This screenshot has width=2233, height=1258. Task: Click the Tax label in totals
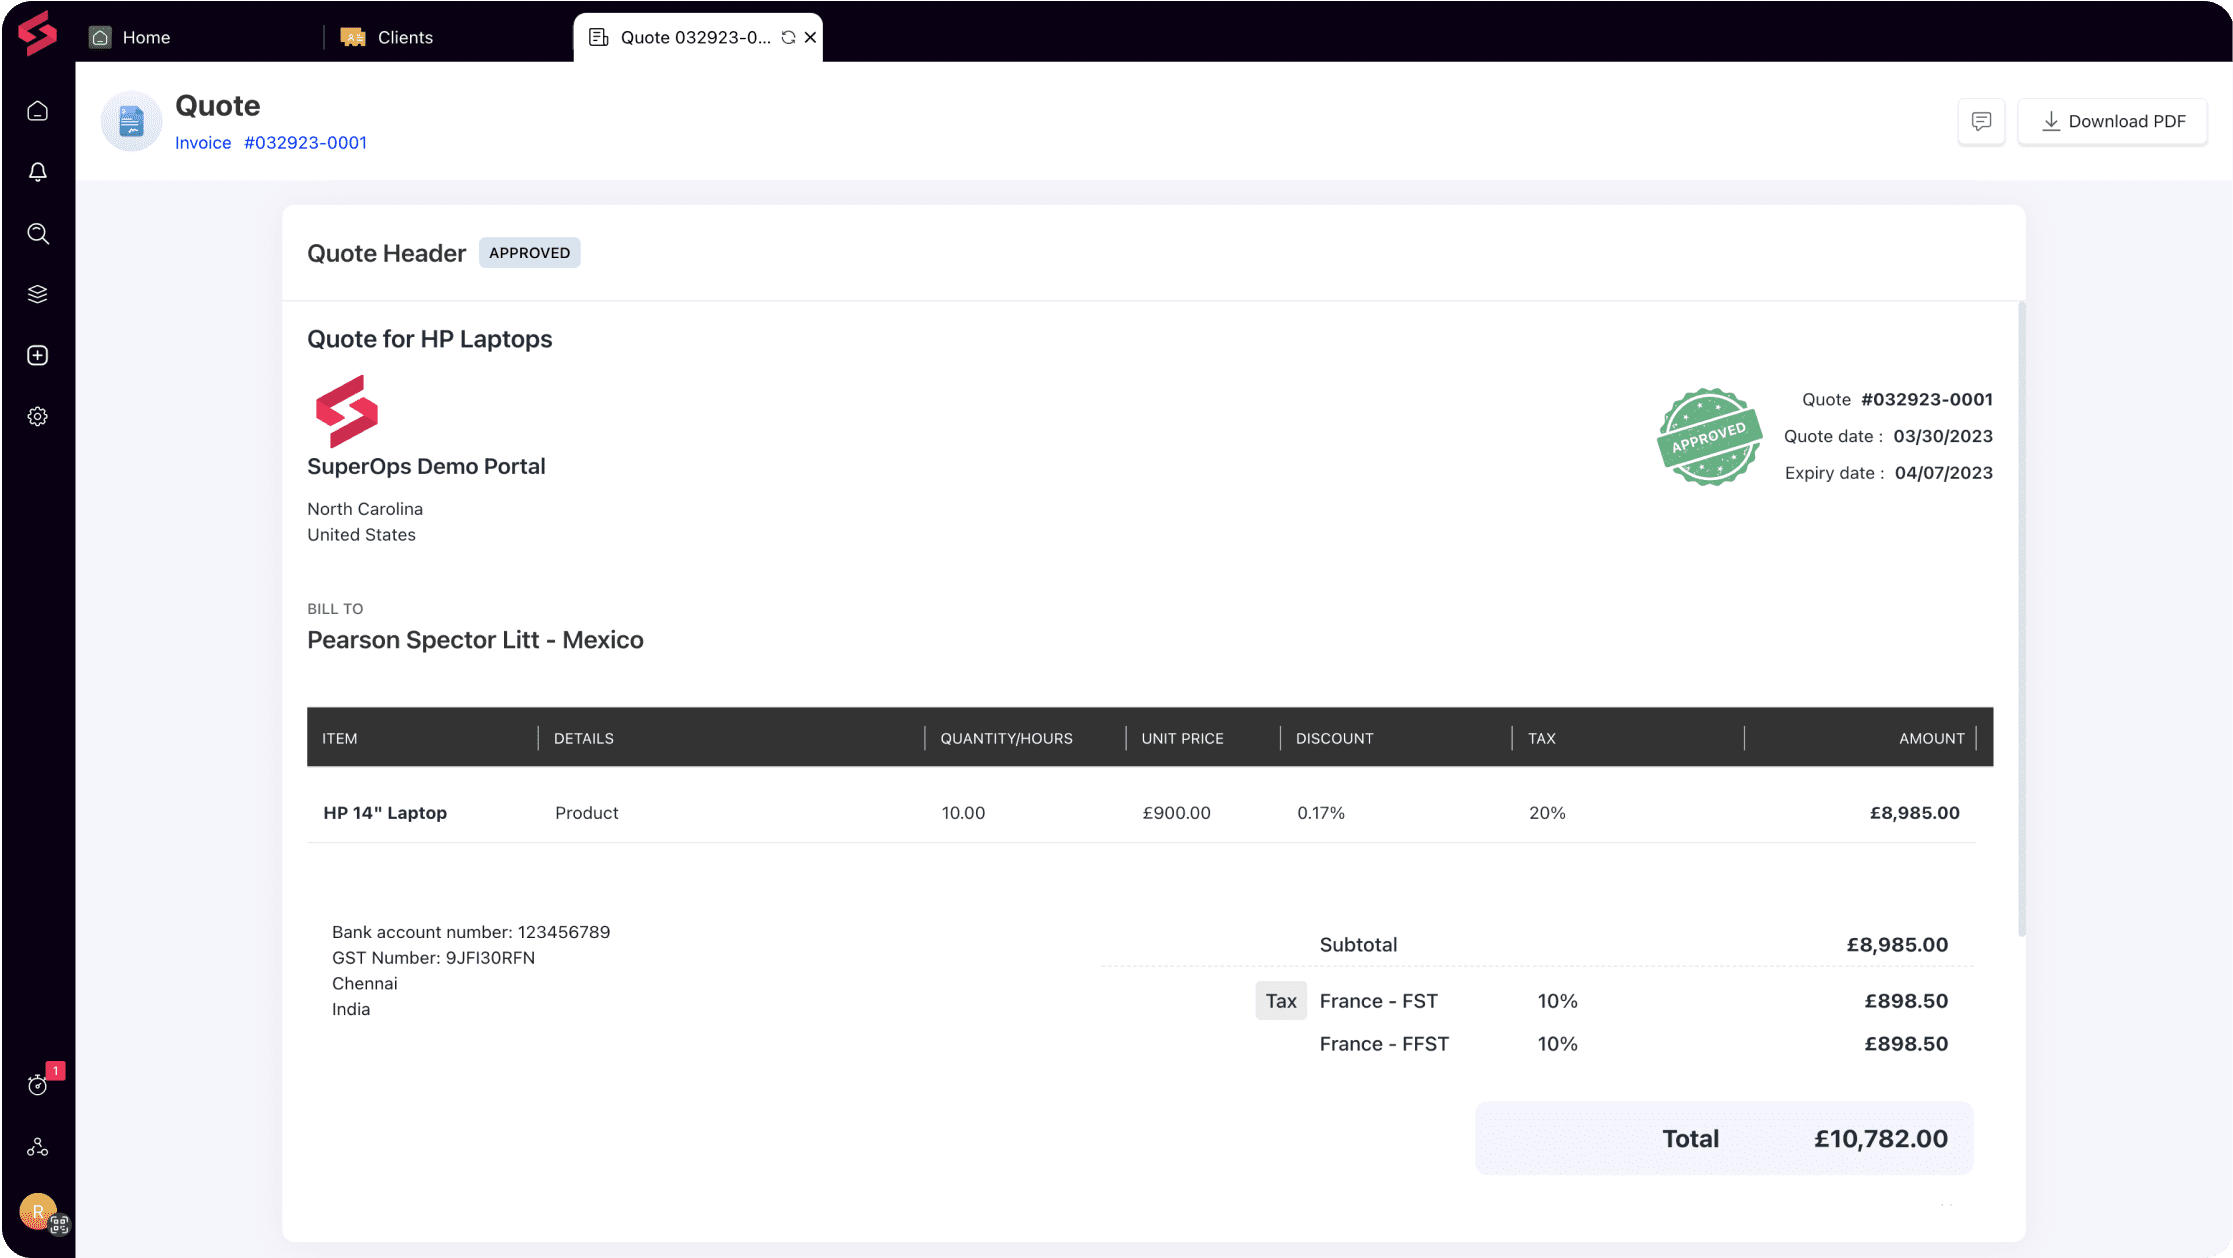(1280, 1001)
